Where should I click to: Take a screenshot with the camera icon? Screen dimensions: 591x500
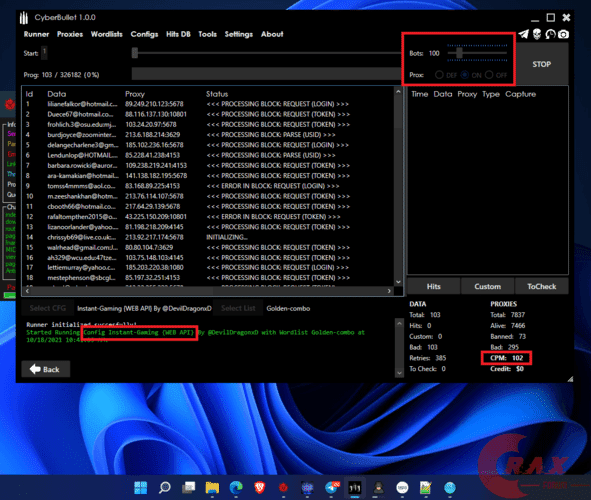[563, 34]
